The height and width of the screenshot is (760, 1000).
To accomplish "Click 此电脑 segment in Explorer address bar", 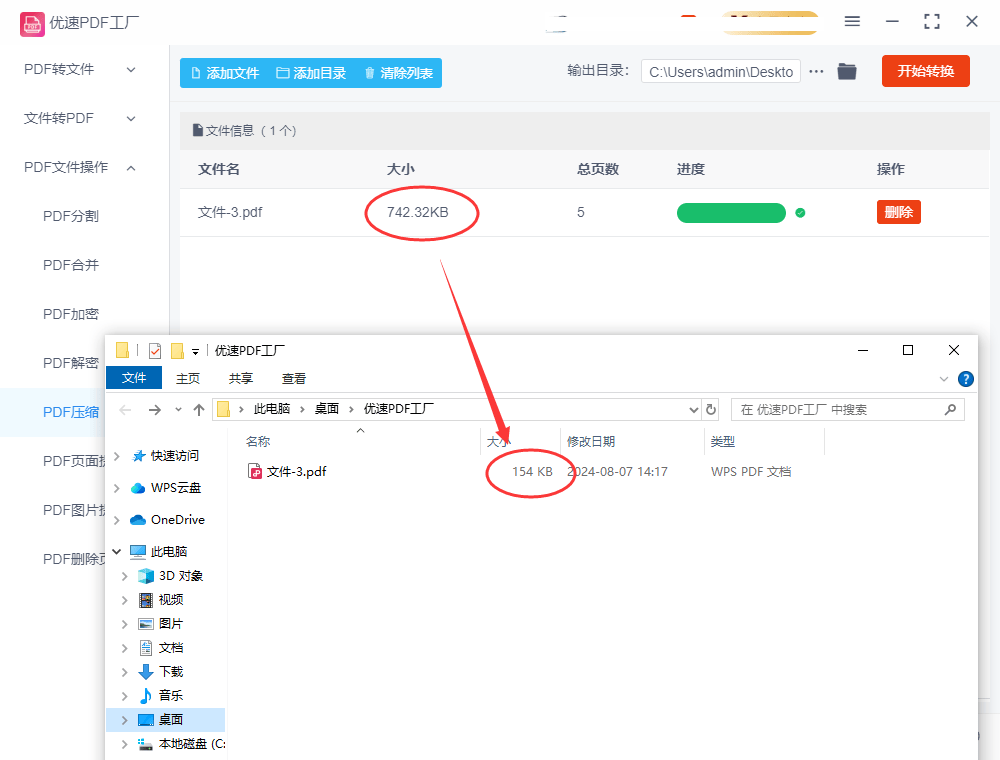I will click(x=272, y=409).
